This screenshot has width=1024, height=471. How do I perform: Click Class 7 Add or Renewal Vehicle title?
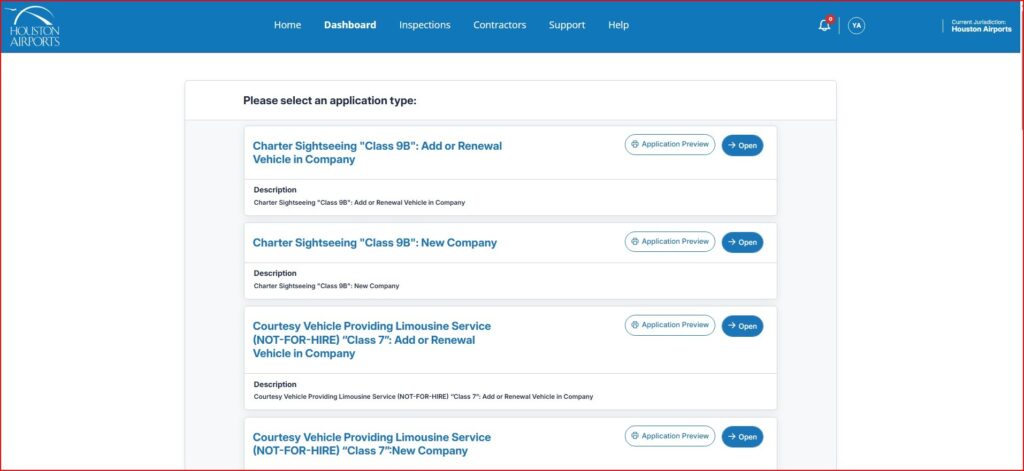click(x=371, y=340)
